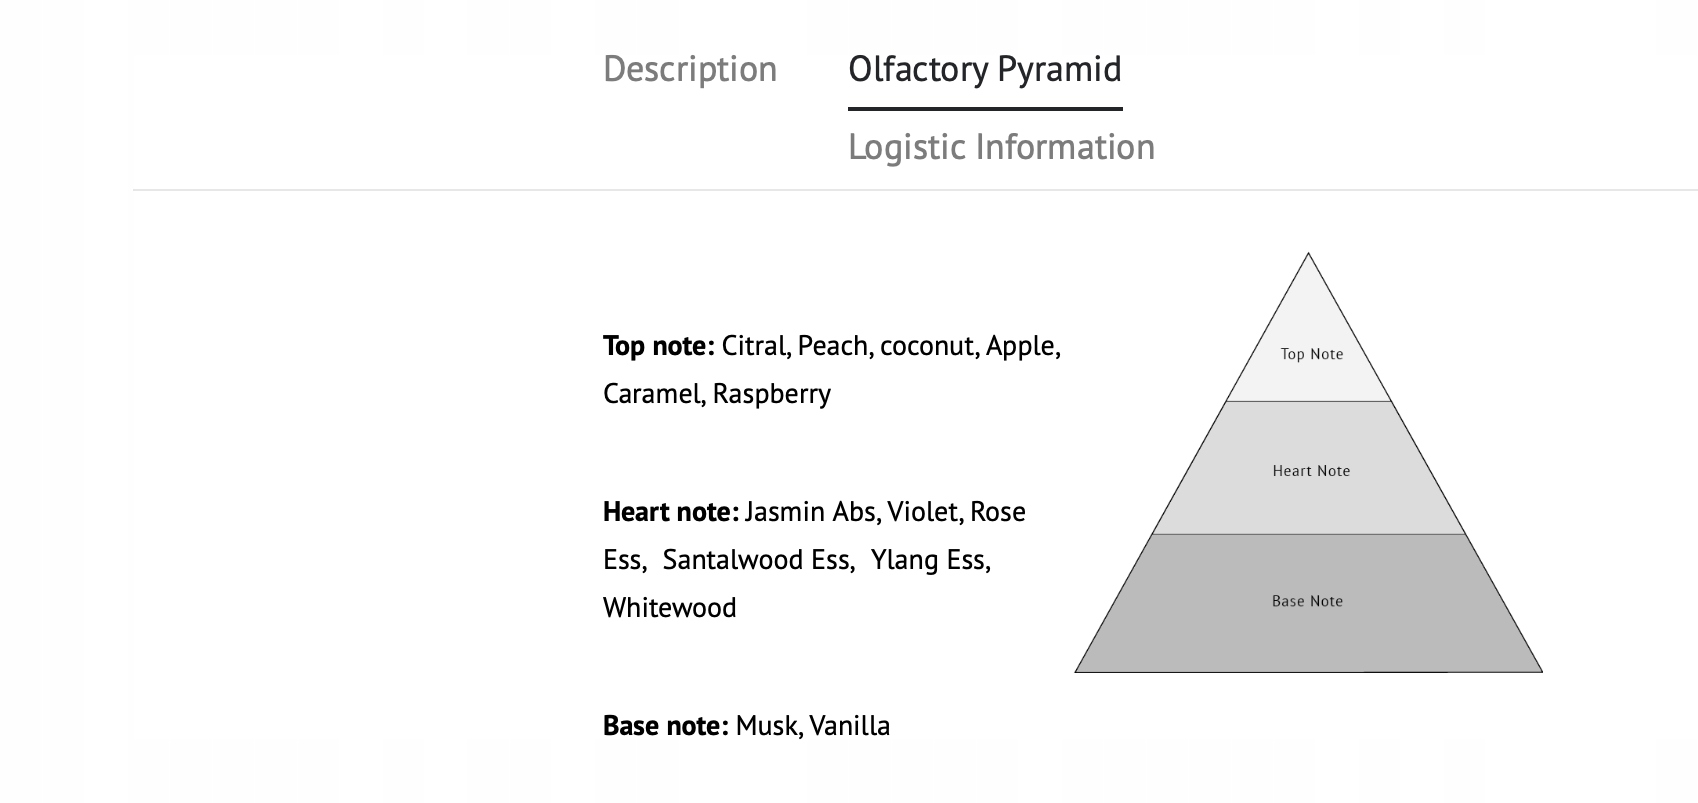Screen dimensions: 1698x803
Task: Click the bold 'Base note:' heading
Action: pos(665,726)
